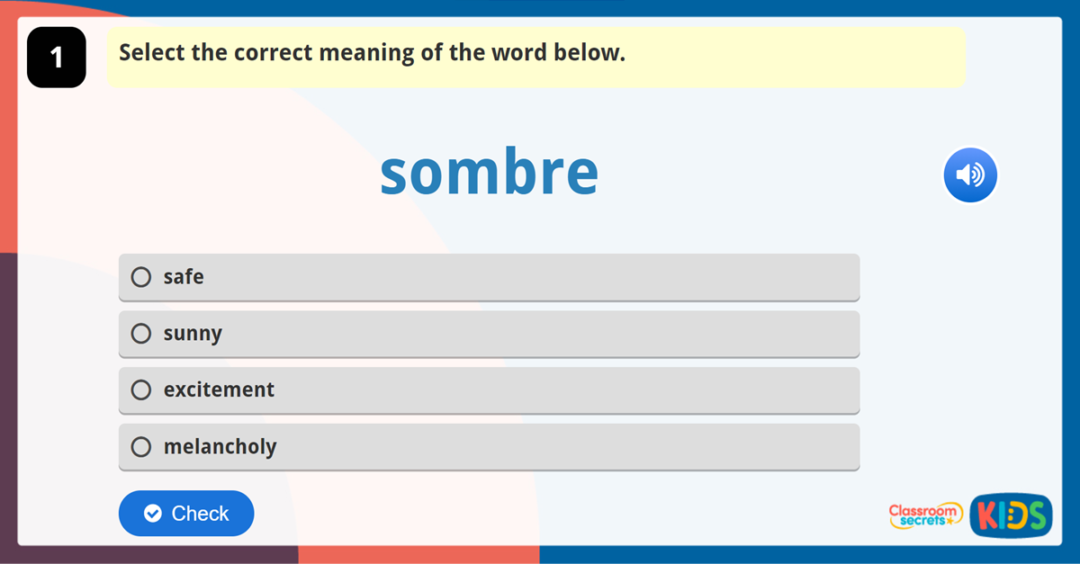Viewport: 1080px width, 564px height.
Task: Click the KIDS logo badge
Action: tap(1011, 516)
